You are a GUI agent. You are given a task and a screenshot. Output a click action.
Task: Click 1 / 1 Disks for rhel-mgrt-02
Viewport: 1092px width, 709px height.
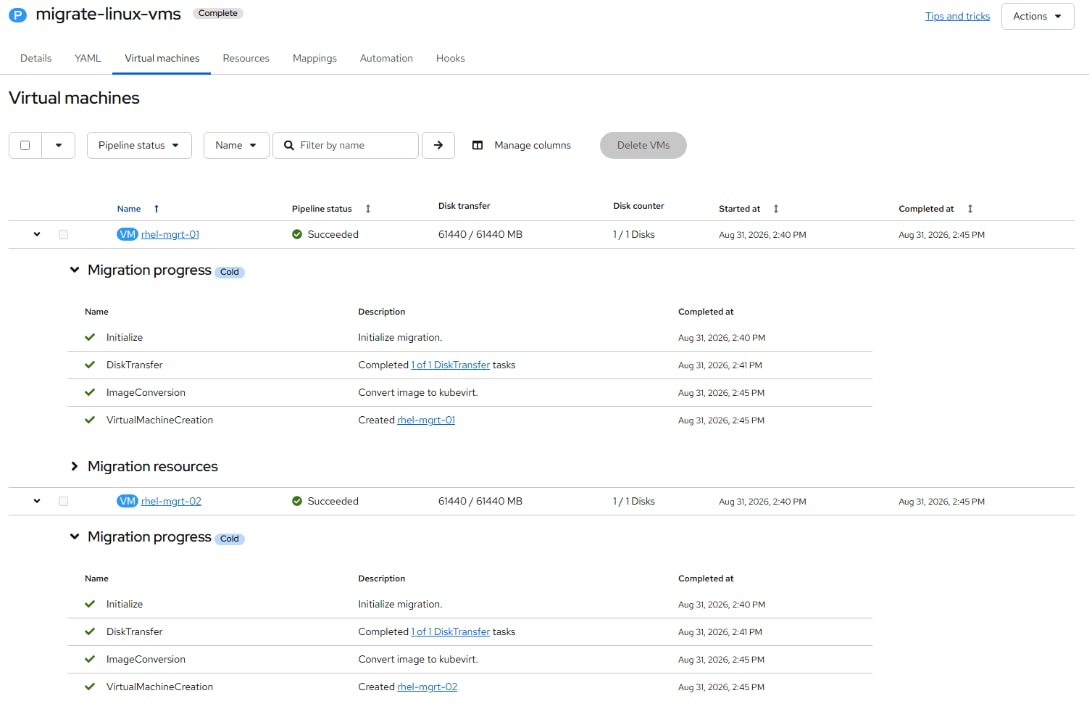[634, 501]
